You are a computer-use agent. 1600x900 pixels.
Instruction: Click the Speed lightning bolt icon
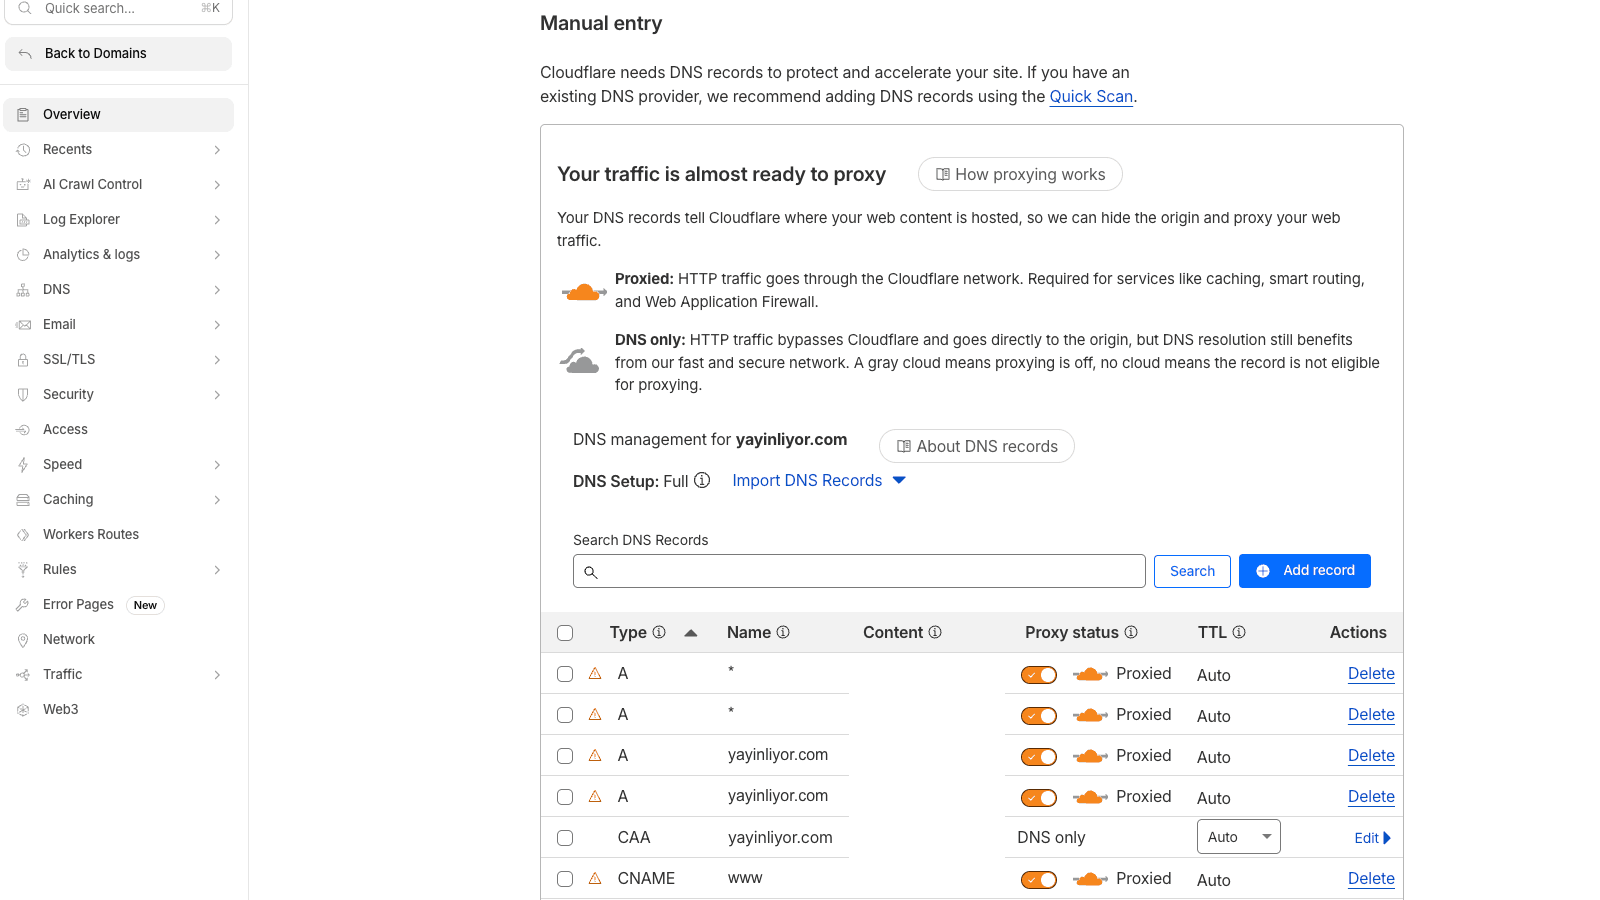[x=23, y=465]
